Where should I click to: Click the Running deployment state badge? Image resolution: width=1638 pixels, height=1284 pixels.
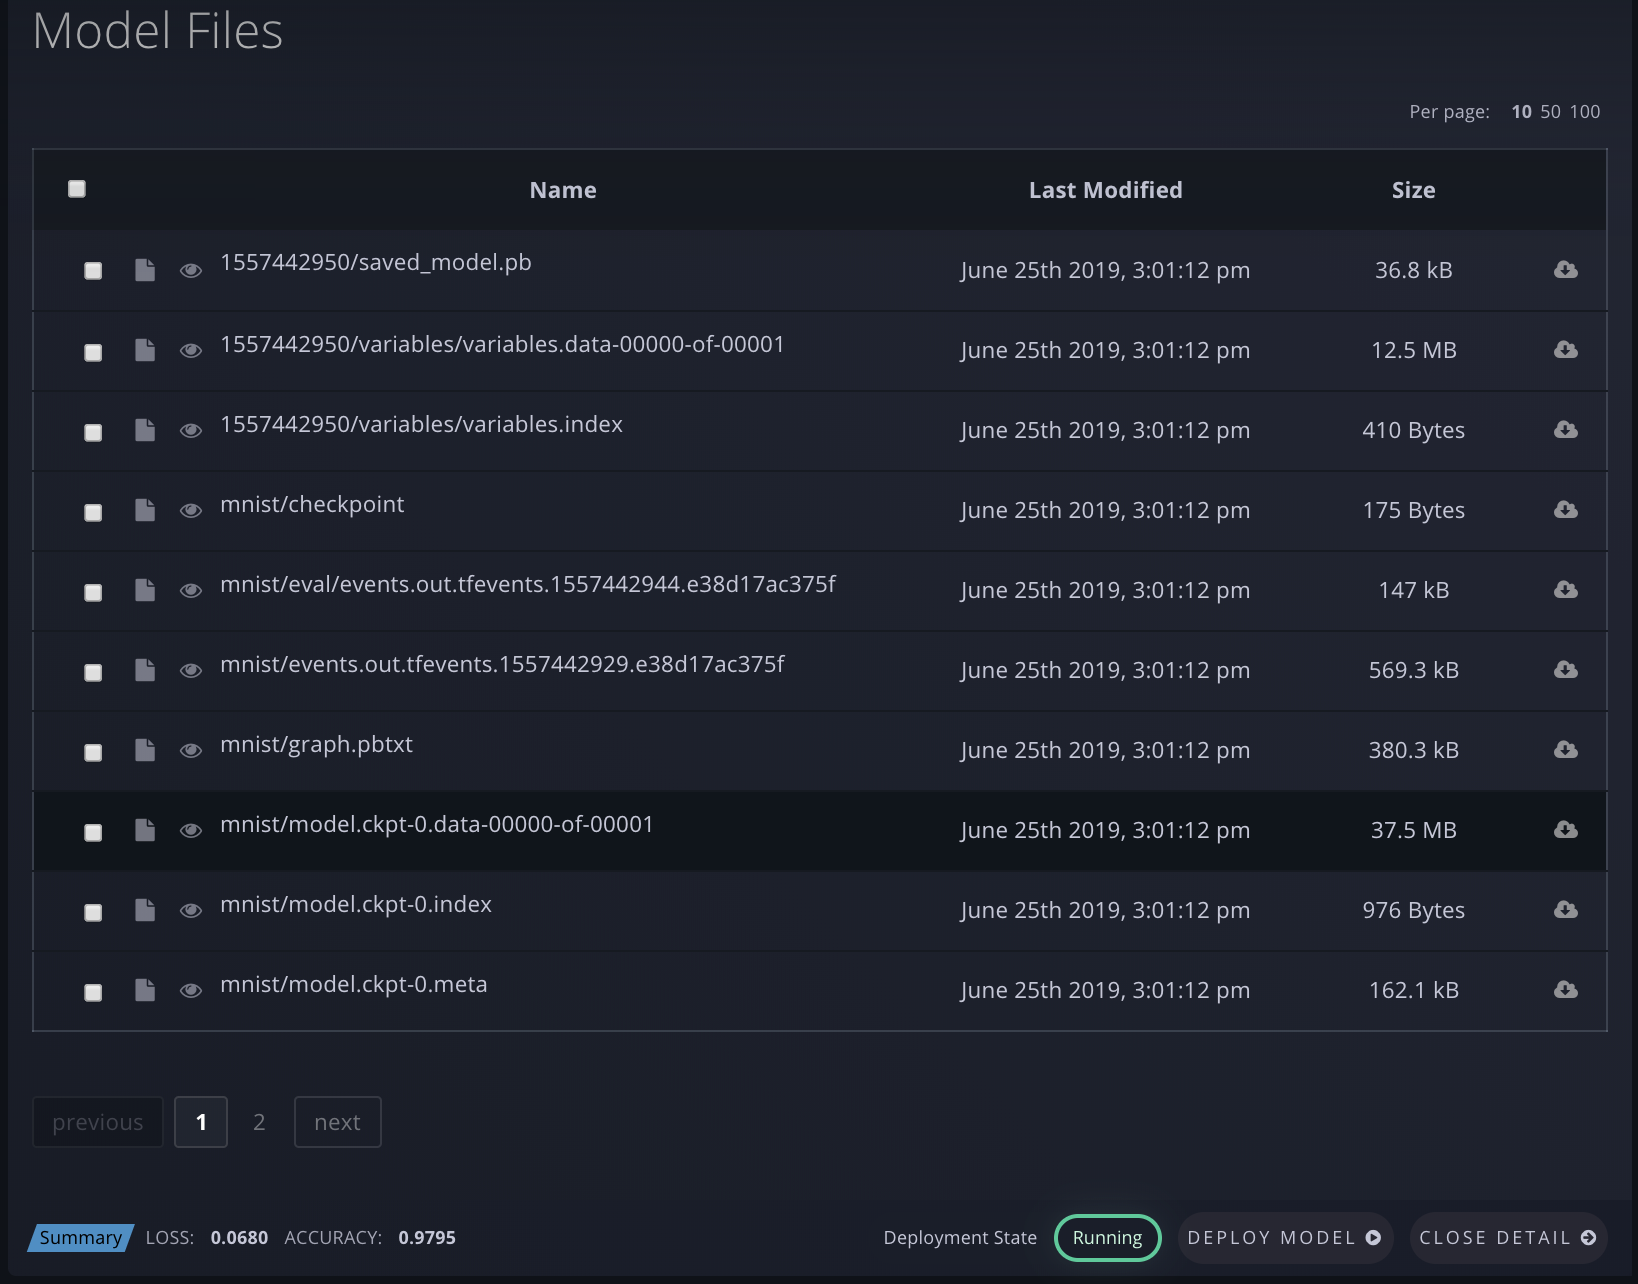coord(1107,1238)
